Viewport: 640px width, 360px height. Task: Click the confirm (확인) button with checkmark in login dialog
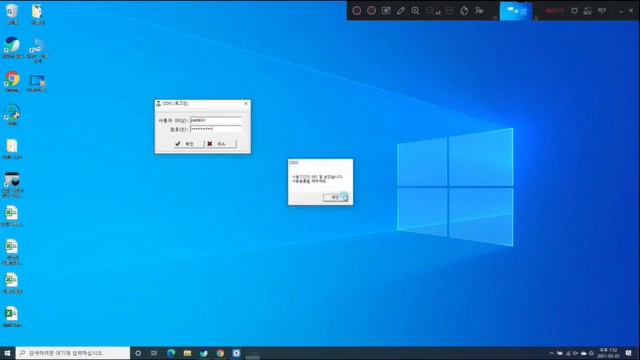click(x=188, y=144)
